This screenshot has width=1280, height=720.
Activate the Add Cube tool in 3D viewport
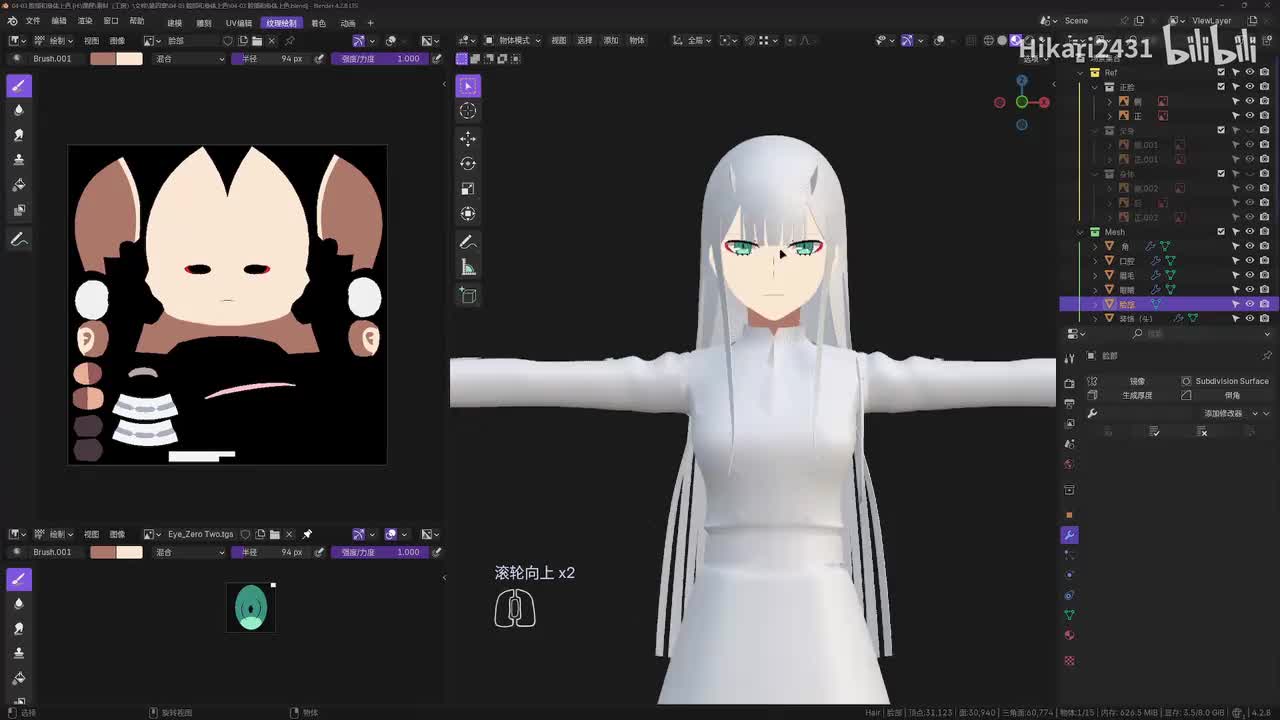(x=467, y=295)
